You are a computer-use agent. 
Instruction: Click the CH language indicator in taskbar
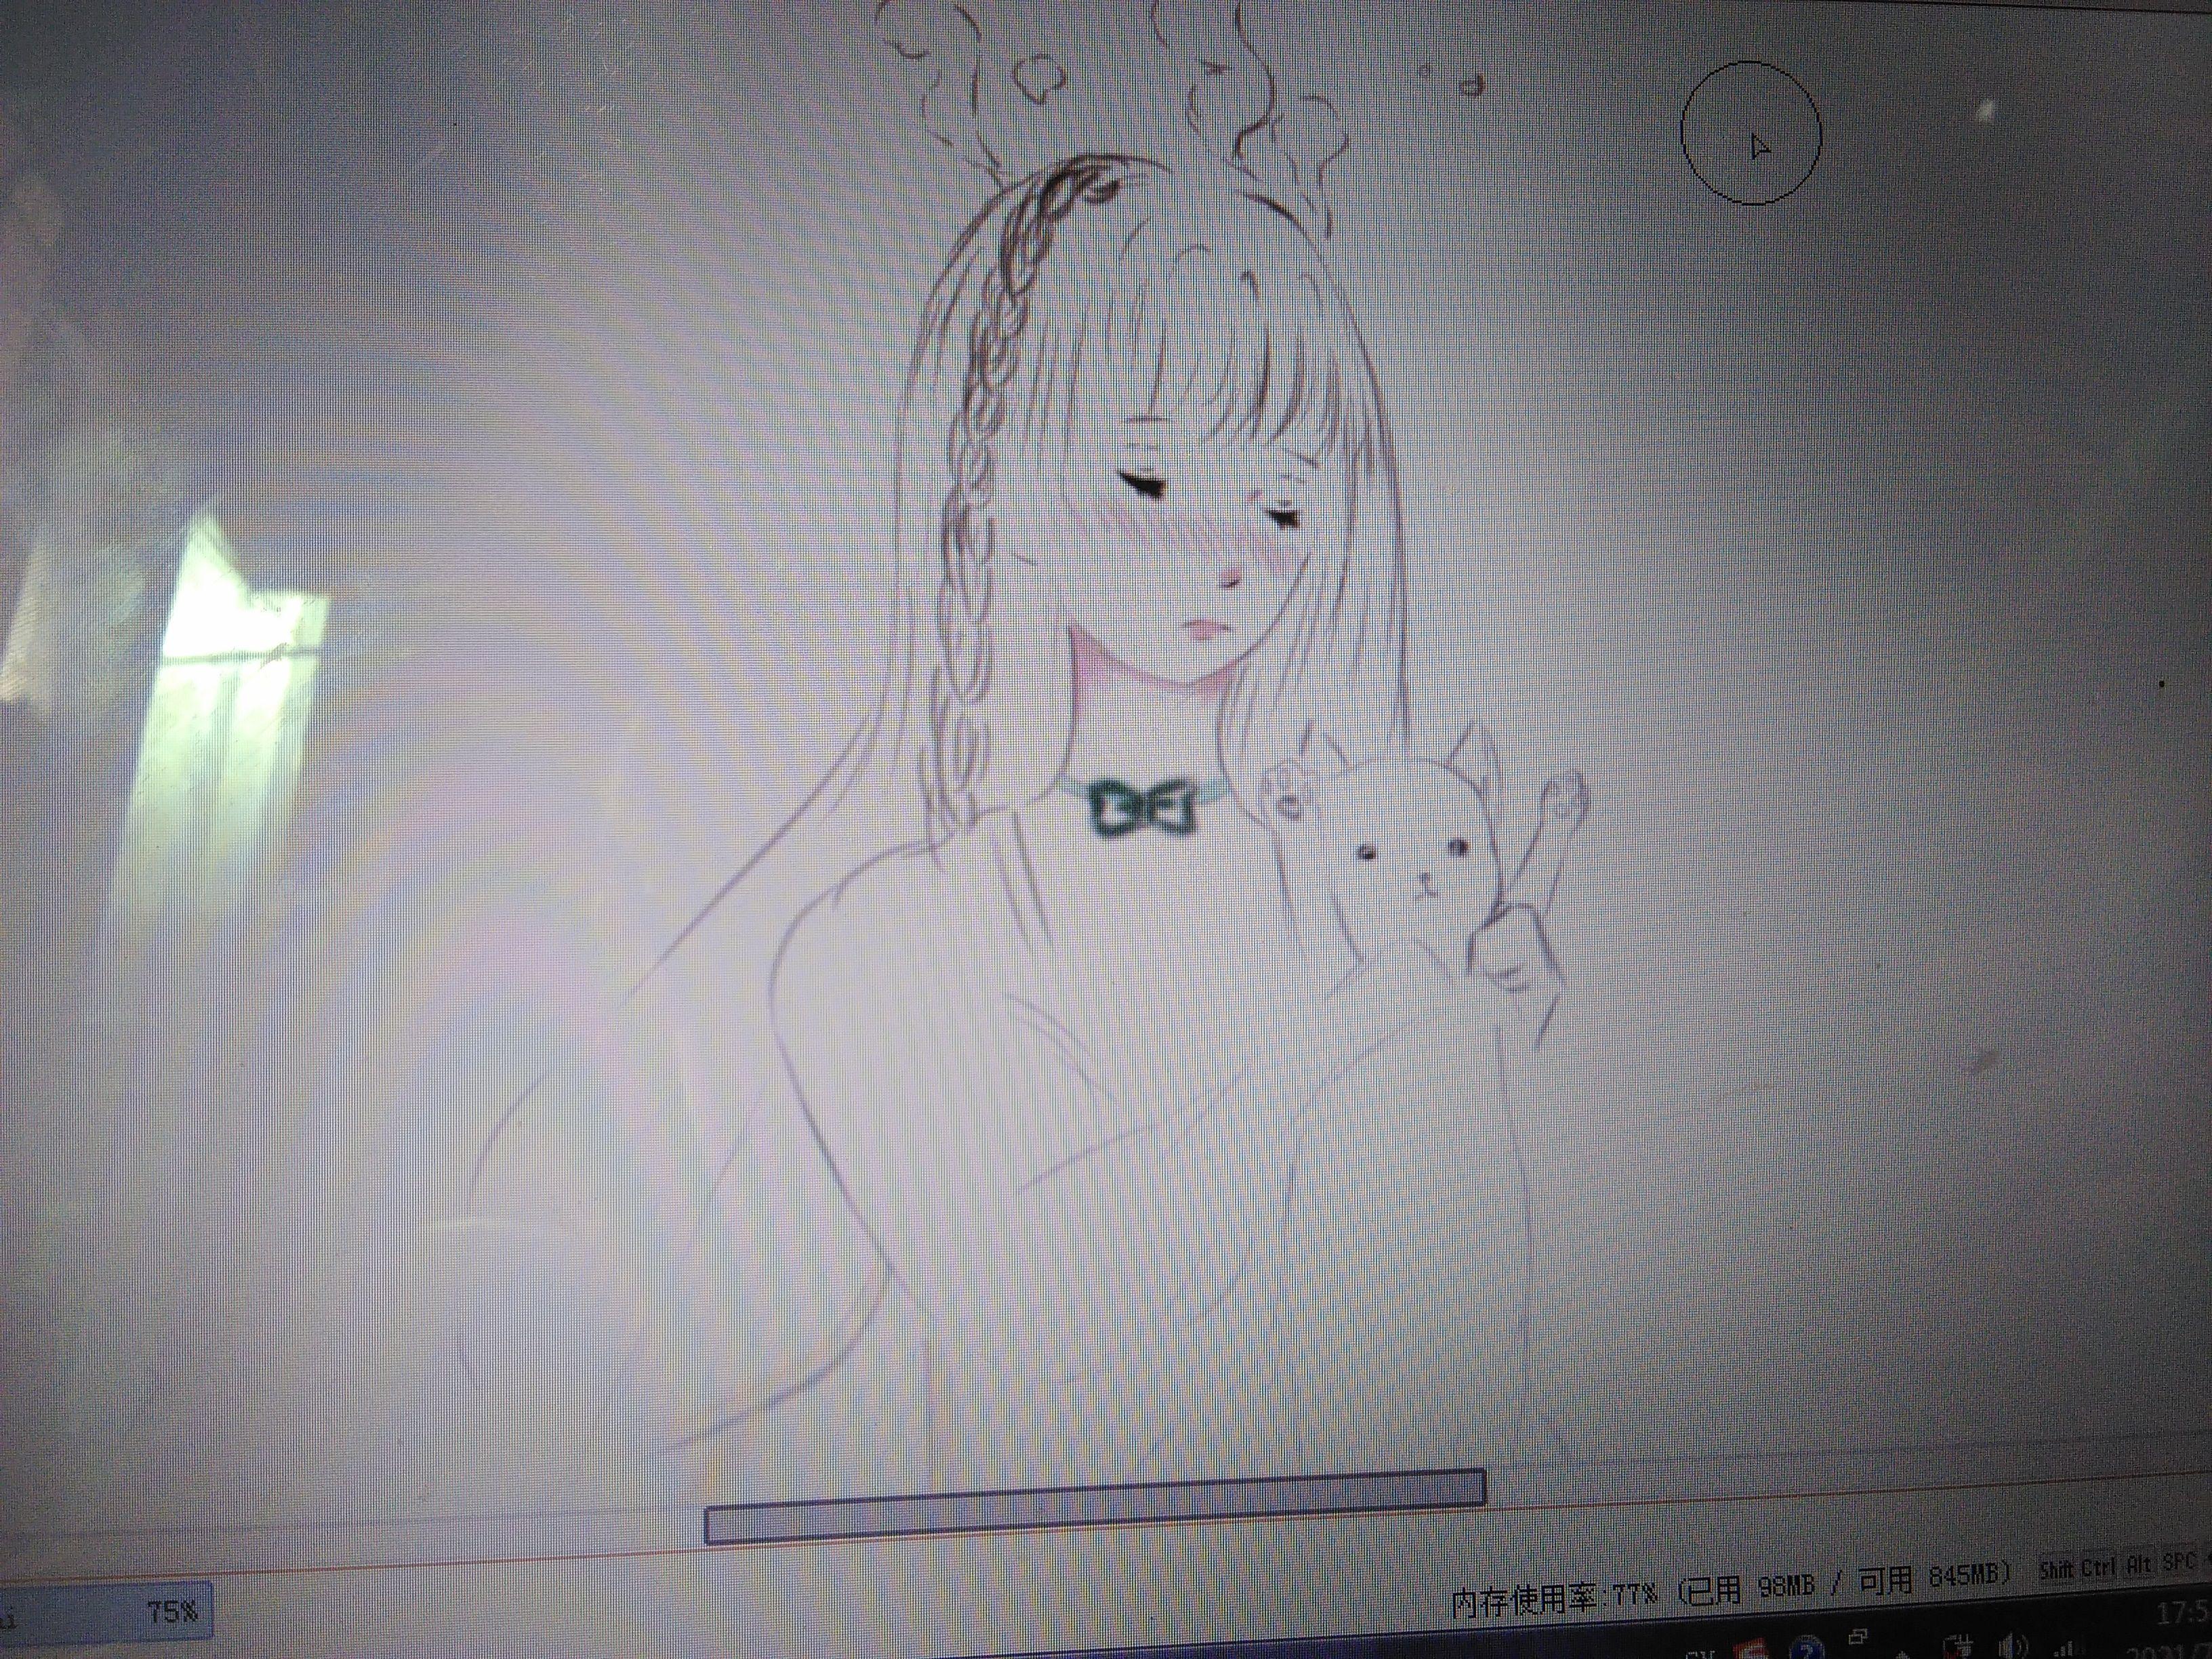tap(1700, 1655)
